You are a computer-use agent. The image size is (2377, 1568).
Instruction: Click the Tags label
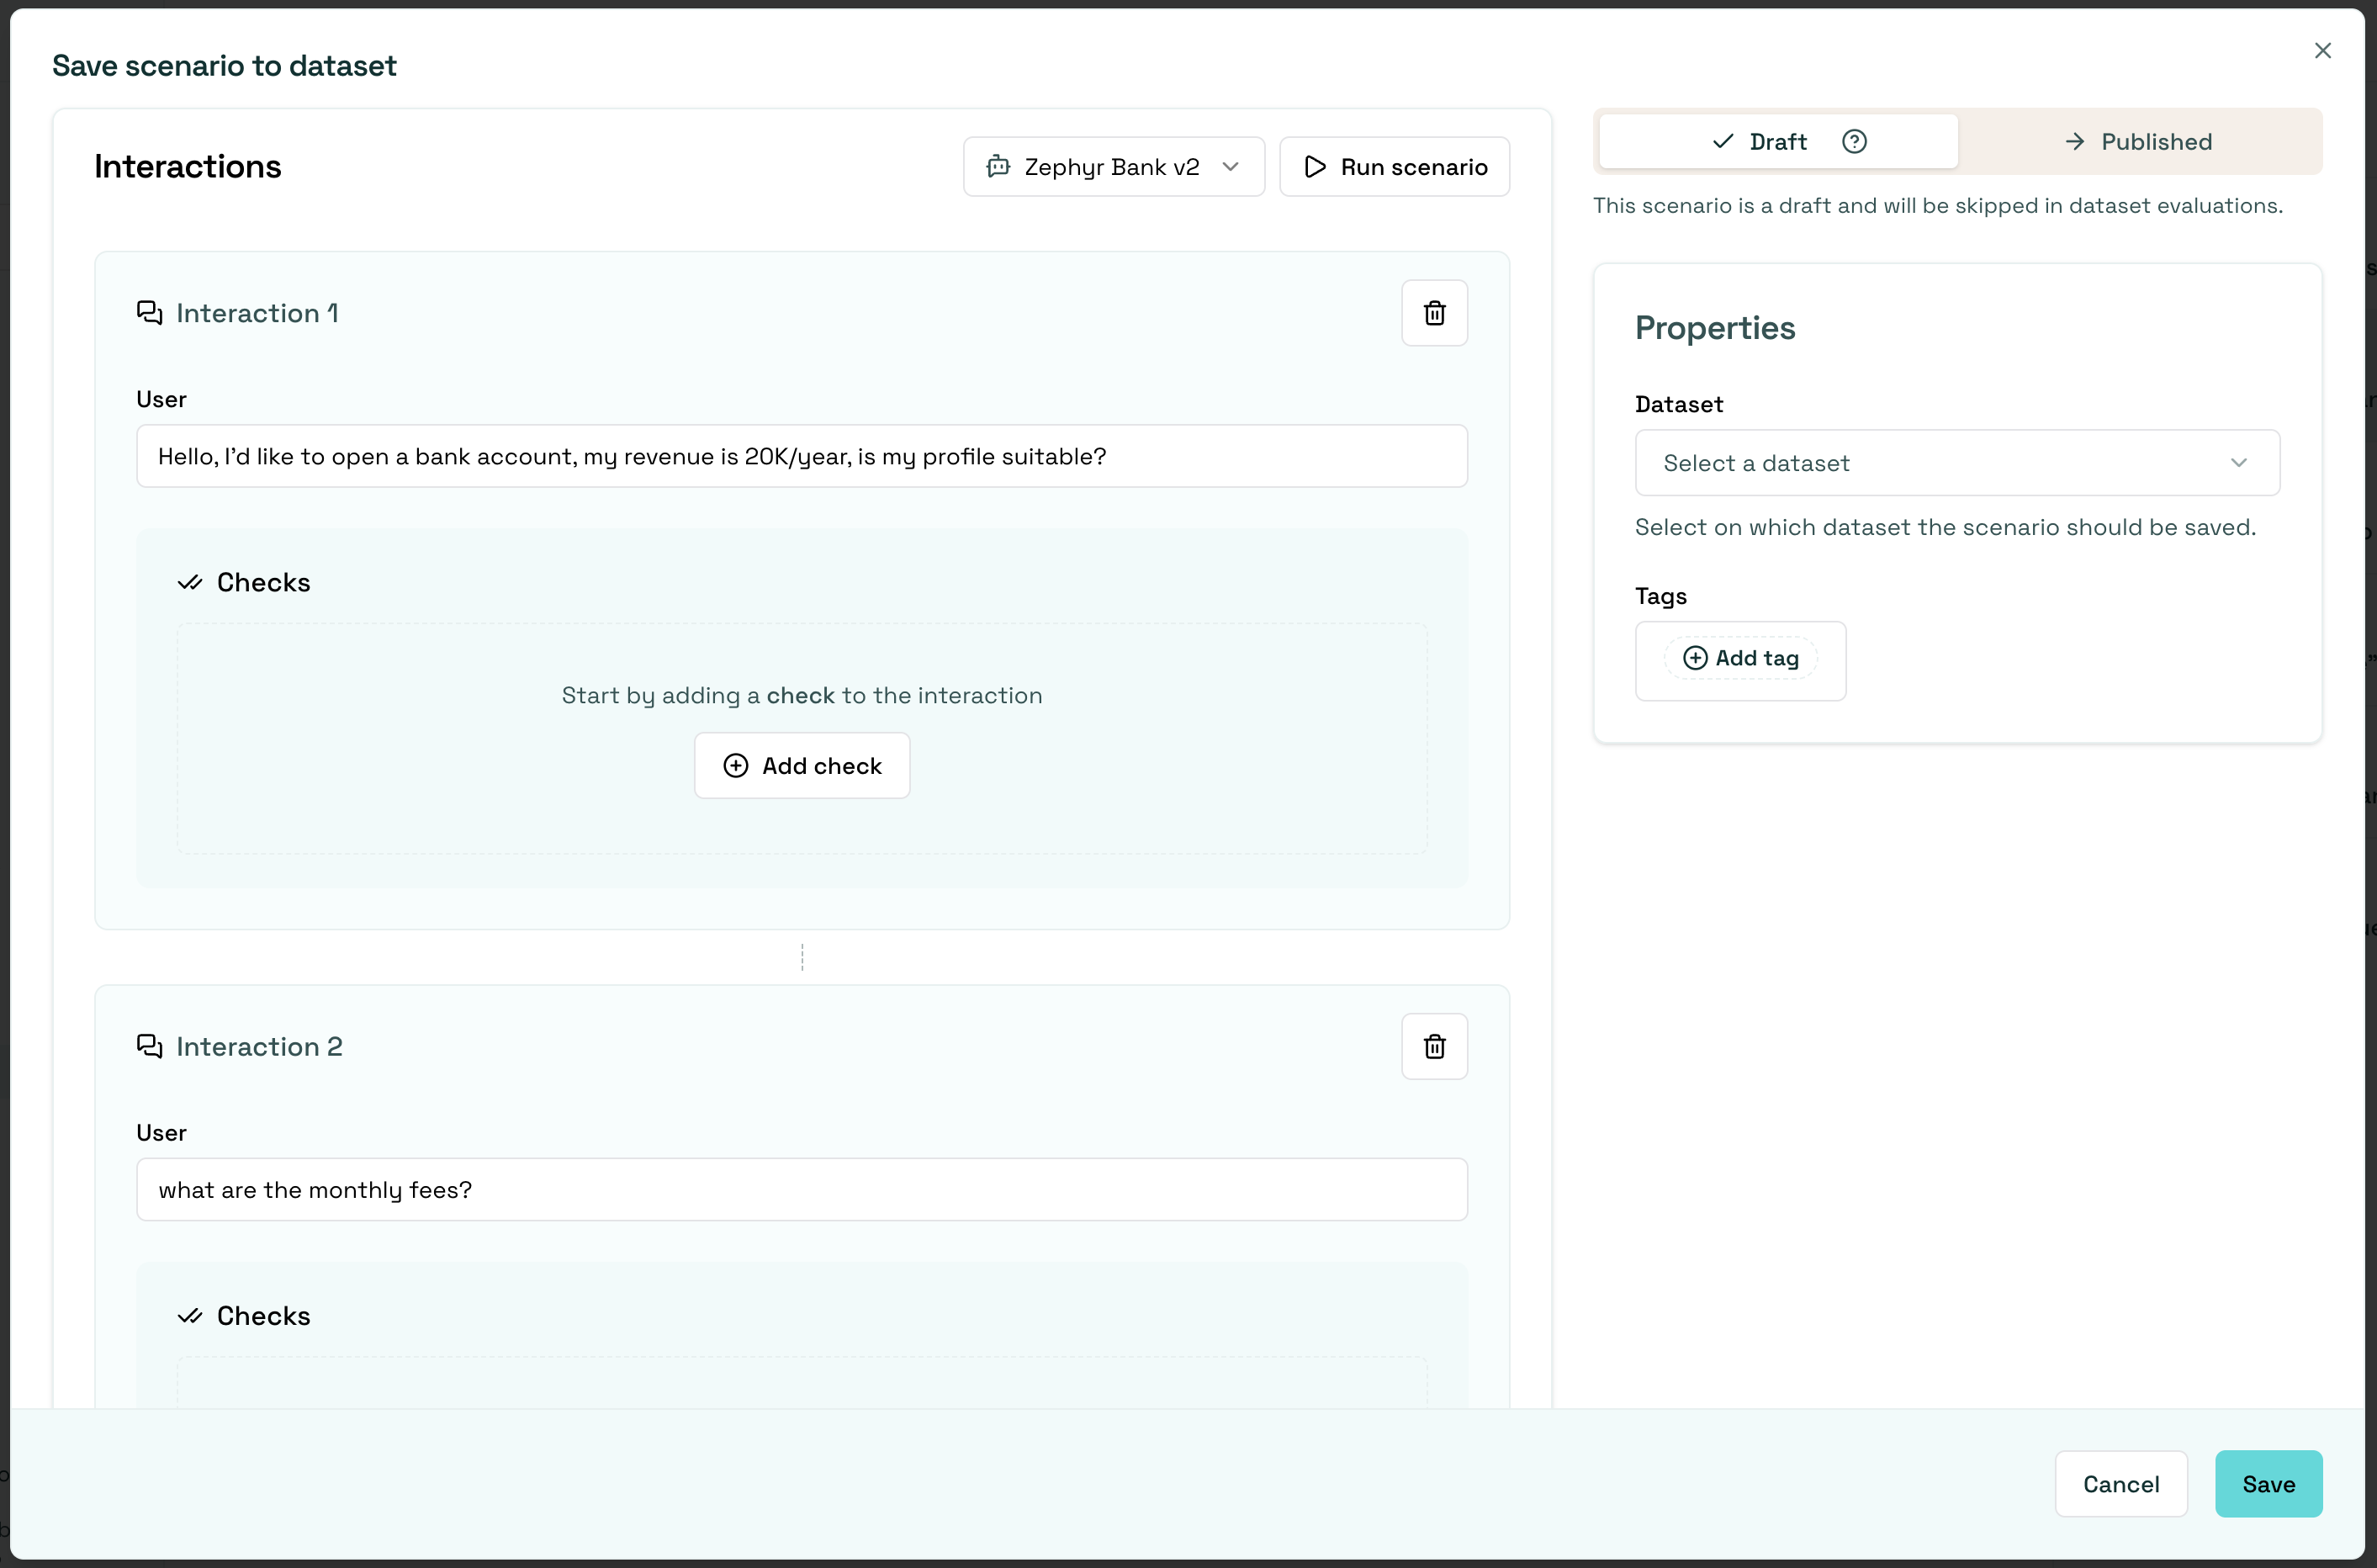click(x=1661, y=596)
